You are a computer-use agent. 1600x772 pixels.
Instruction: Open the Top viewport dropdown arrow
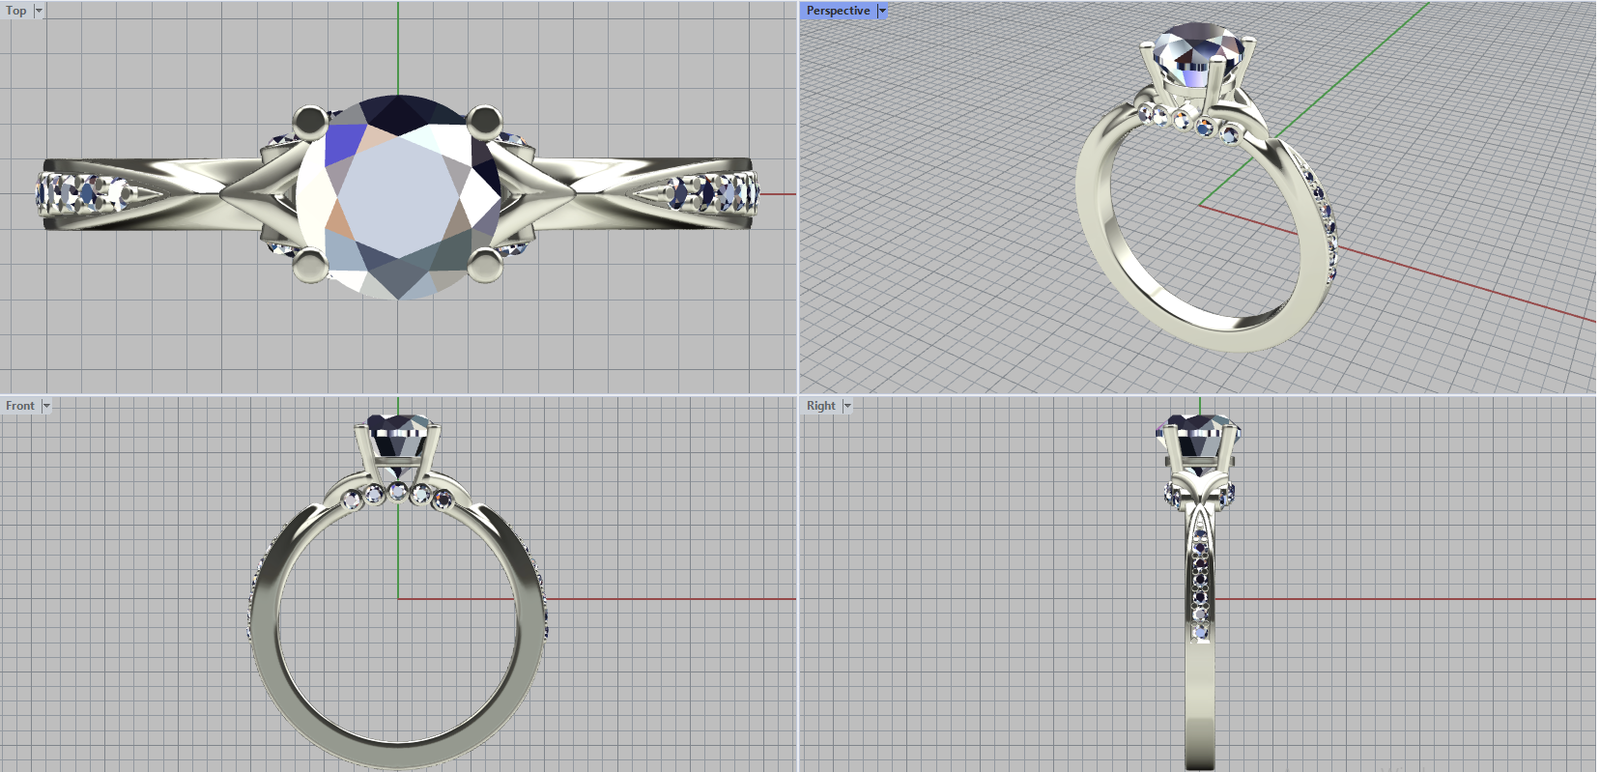(x=39, y=11)
